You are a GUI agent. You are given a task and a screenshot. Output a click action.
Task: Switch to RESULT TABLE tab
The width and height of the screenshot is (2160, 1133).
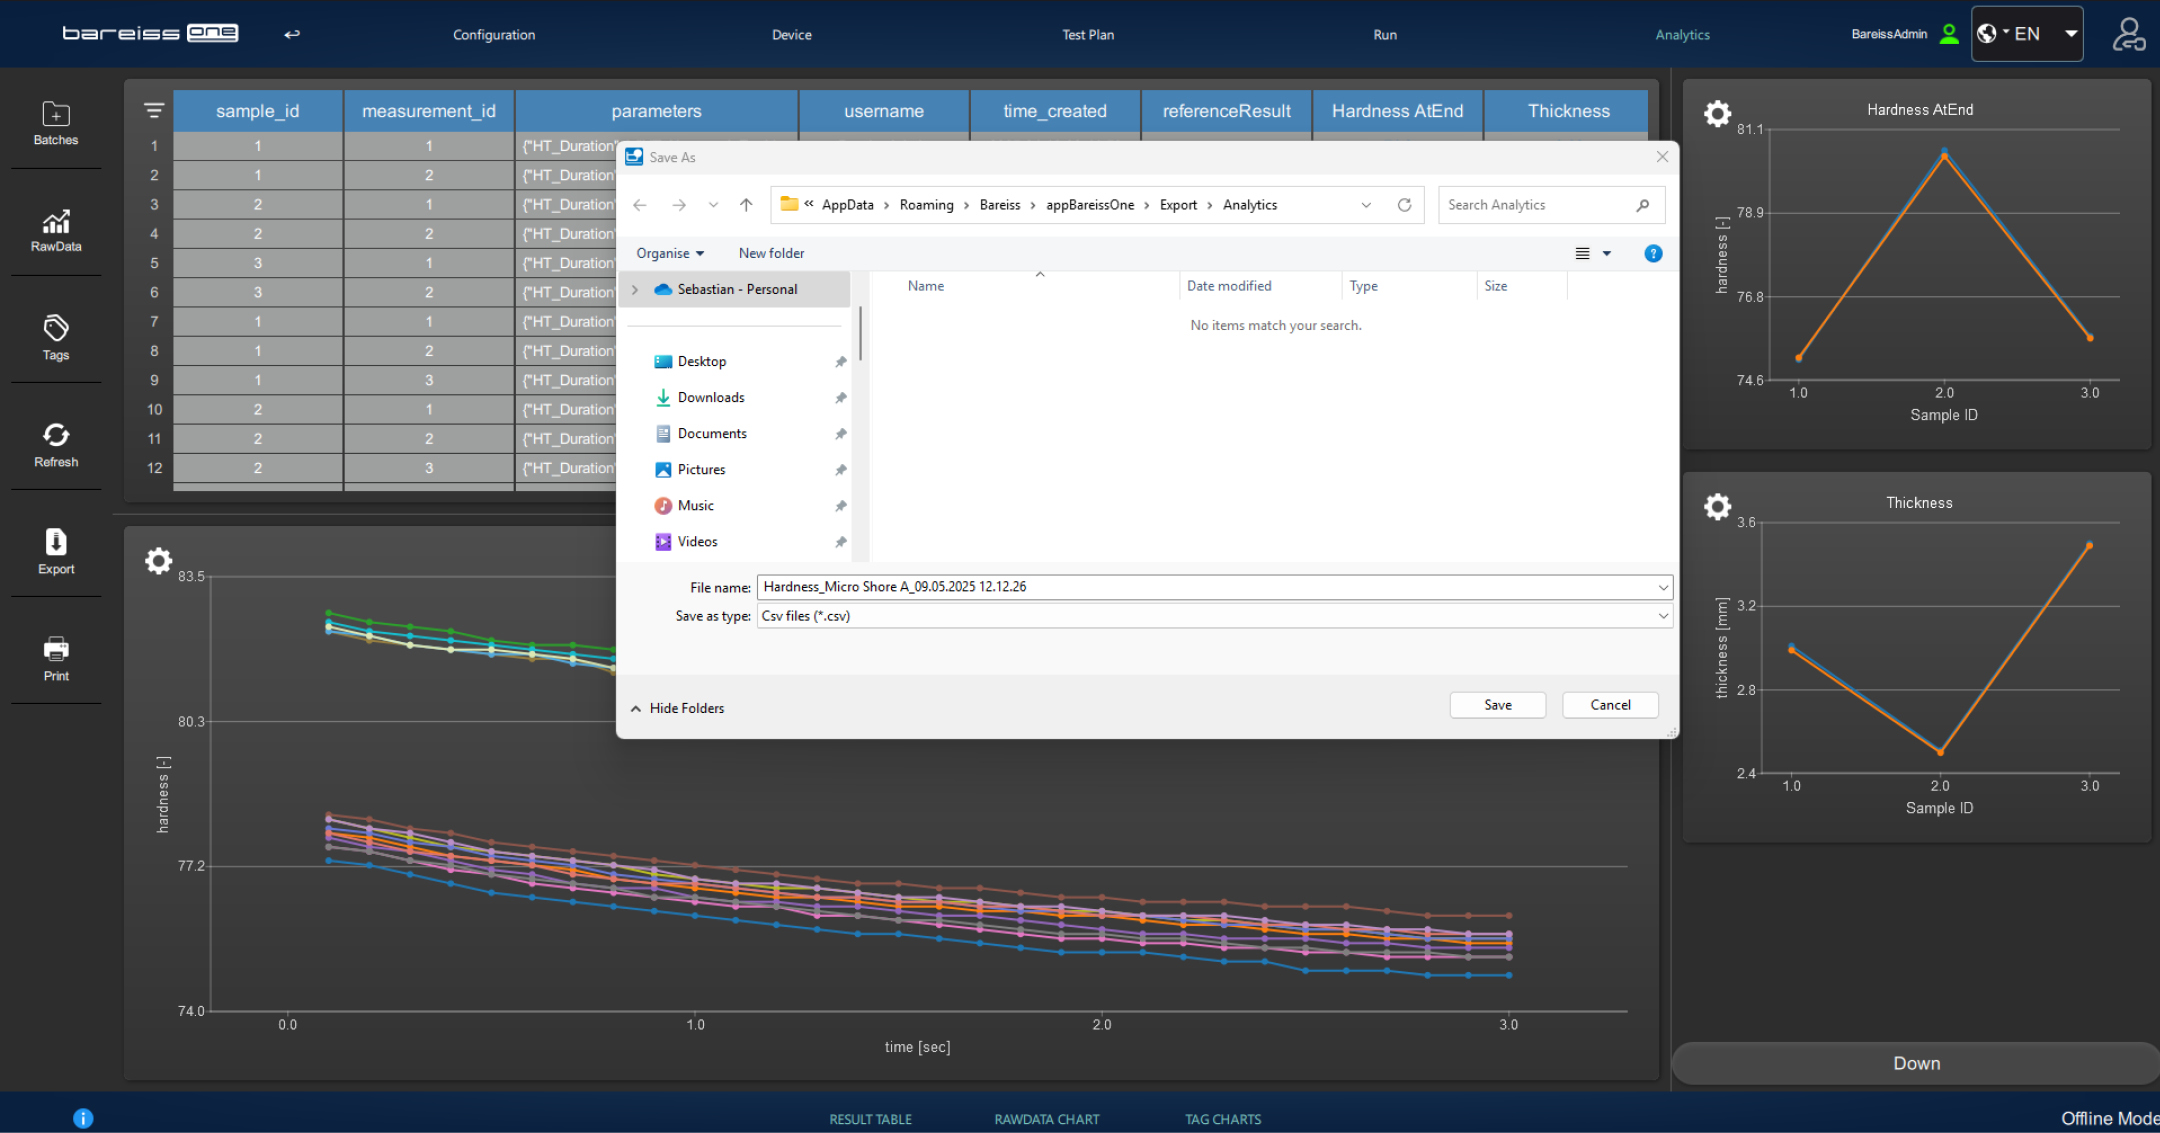pyautogui.click(x=870, y=1119)
